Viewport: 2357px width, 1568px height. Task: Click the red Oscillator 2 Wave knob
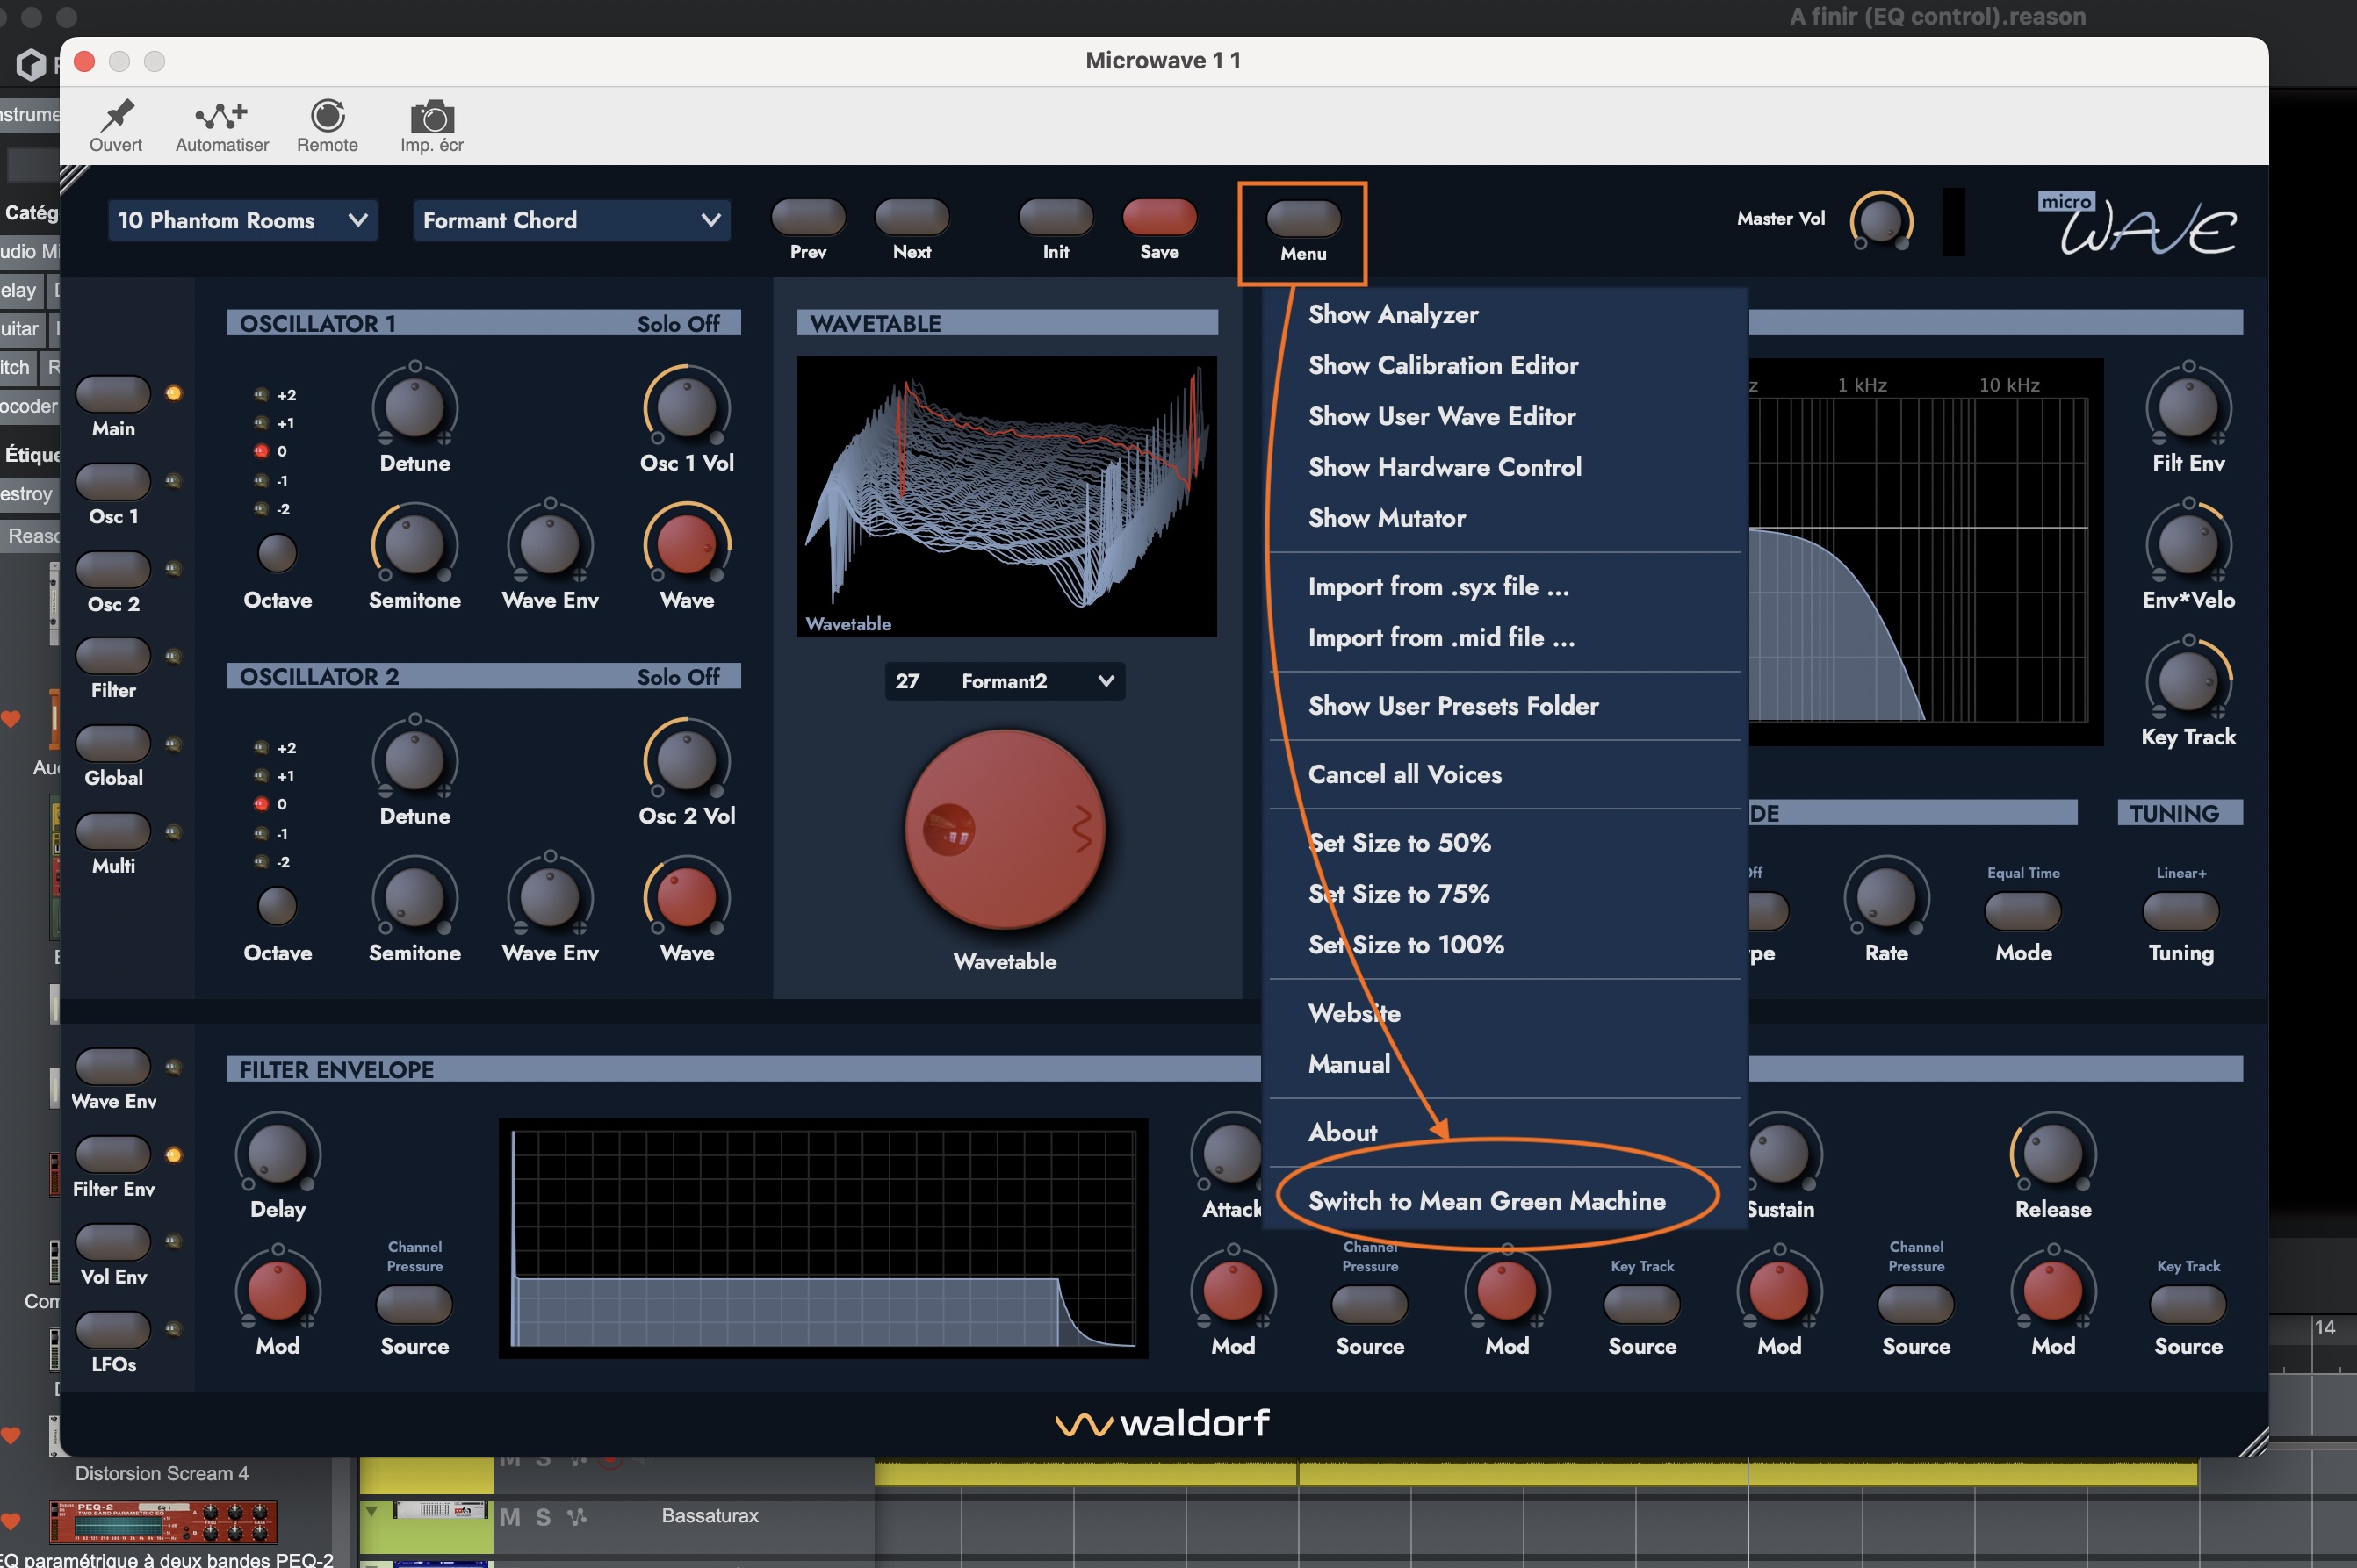click(x=687, y=896)
